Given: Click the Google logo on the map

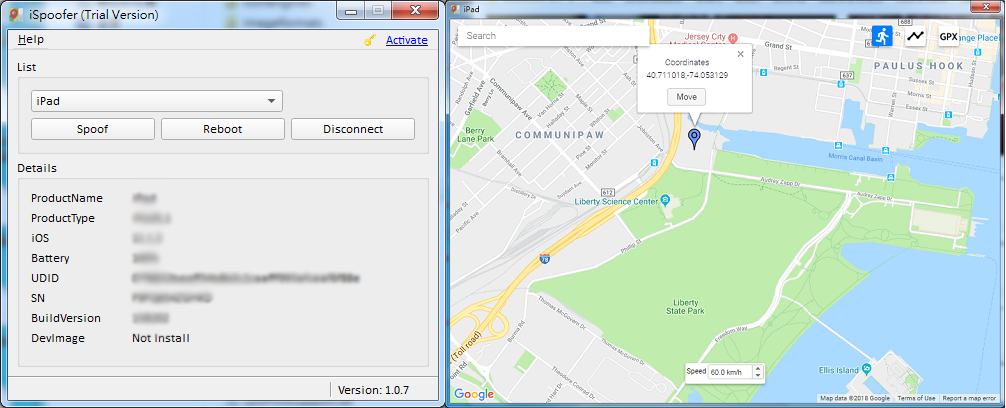Looking at the screenshot, I should point(473,394).
